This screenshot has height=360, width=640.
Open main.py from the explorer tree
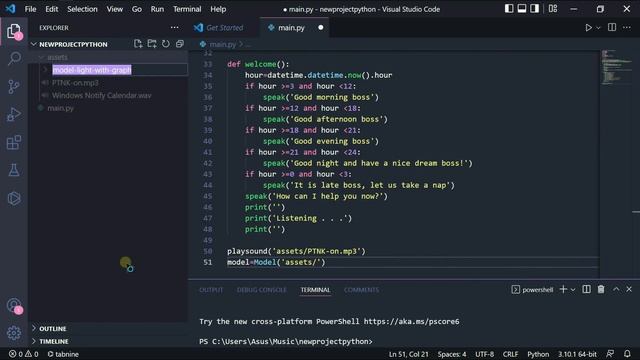pos(60,108)
